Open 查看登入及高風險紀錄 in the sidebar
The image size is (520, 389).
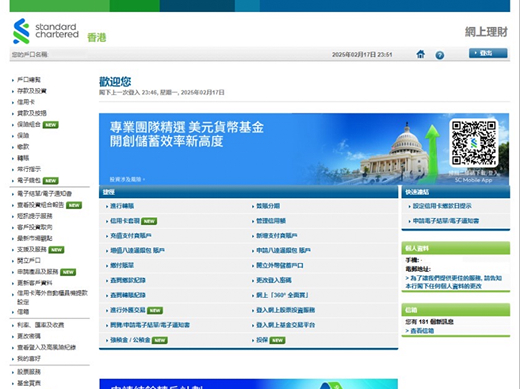pos(46,347)
